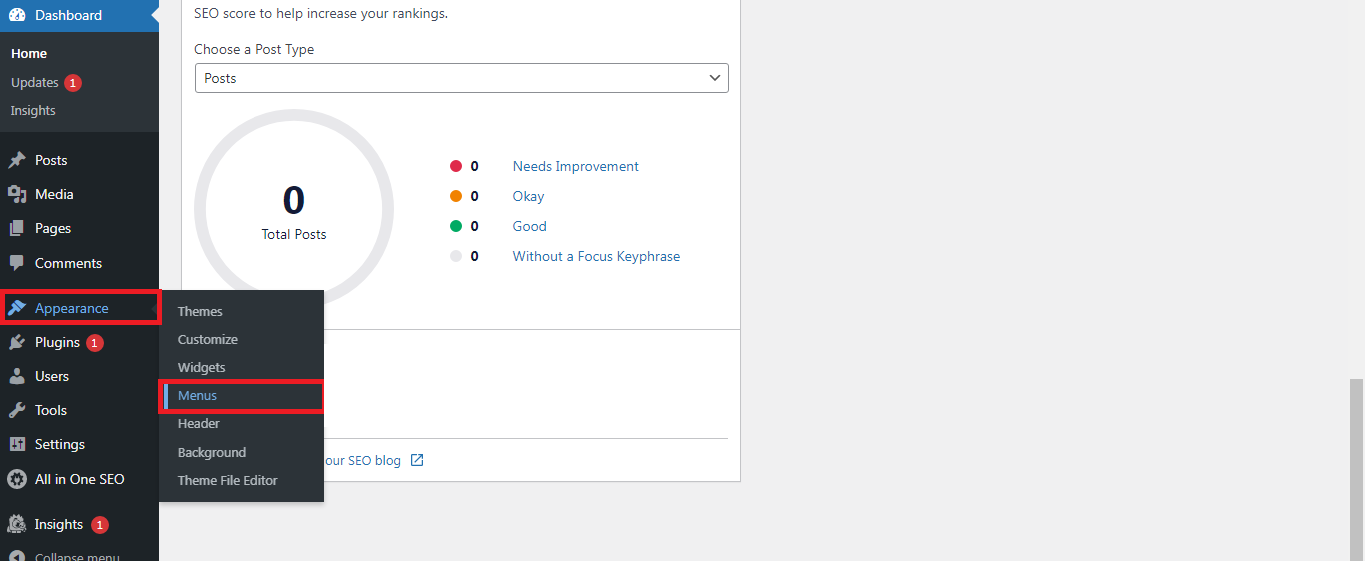Open the Without a Focus Keyphrase link
Viewport: 1365px width, 561px height.
[x=596, y=256]
